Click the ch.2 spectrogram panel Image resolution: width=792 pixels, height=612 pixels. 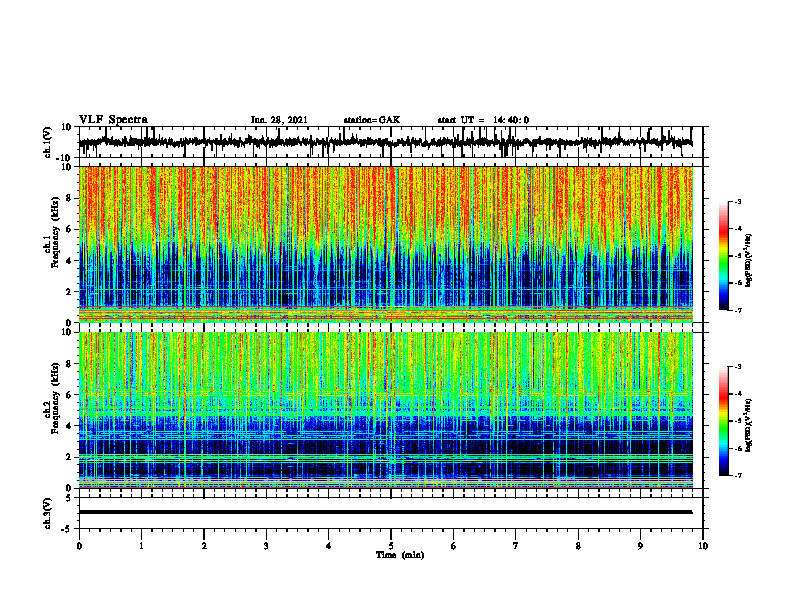point(386,410)
